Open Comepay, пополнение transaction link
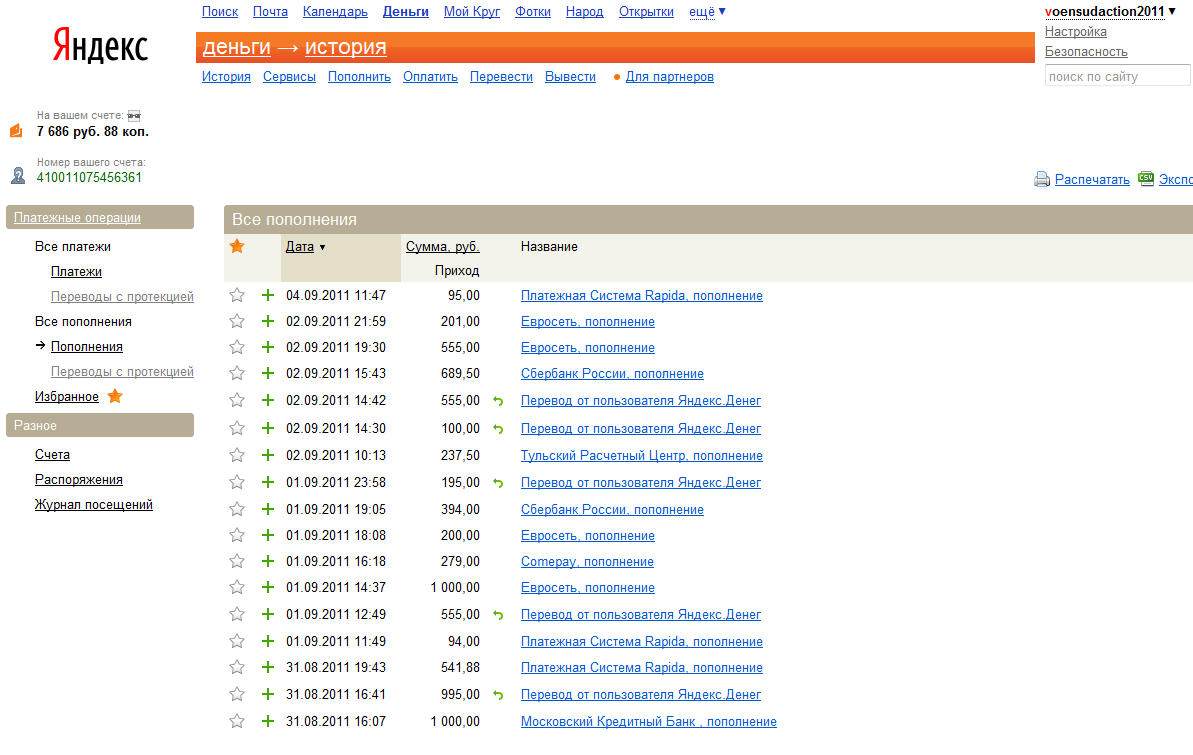 [587, 562]
